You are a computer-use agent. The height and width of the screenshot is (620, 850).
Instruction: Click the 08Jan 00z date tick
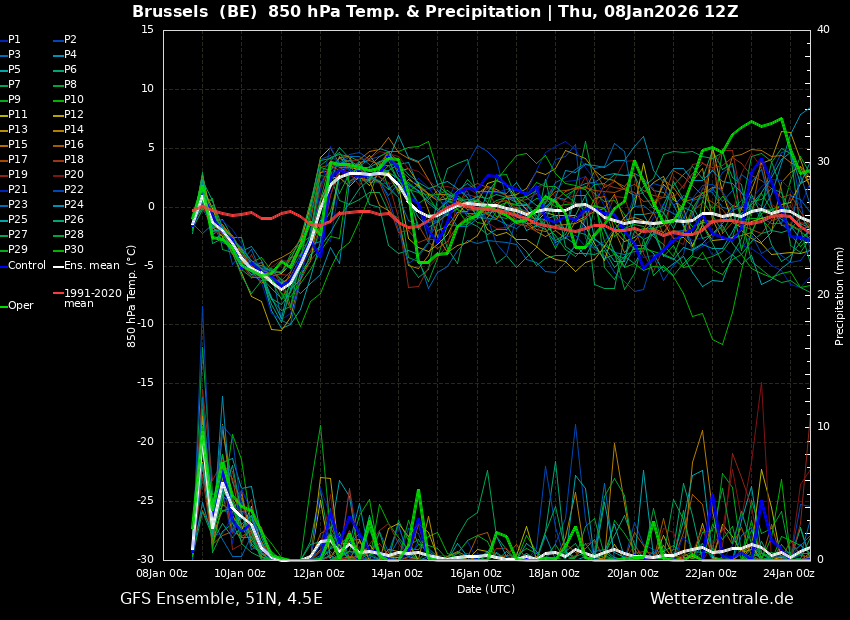[x=163, y=573]
